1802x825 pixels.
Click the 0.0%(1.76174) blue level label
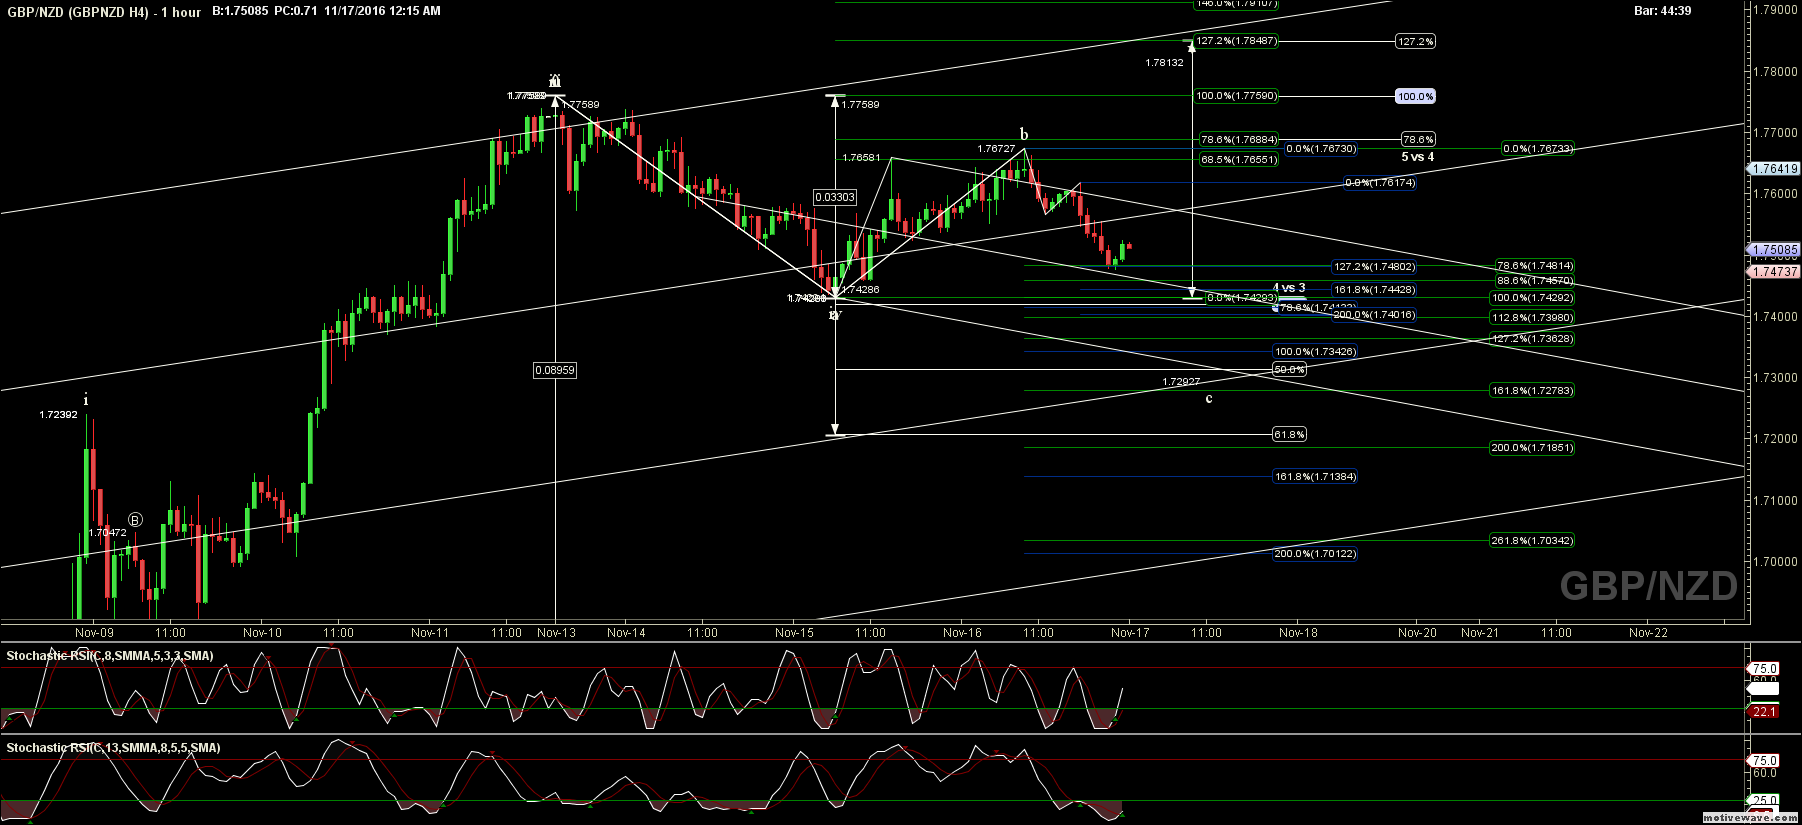(1380, 183)
